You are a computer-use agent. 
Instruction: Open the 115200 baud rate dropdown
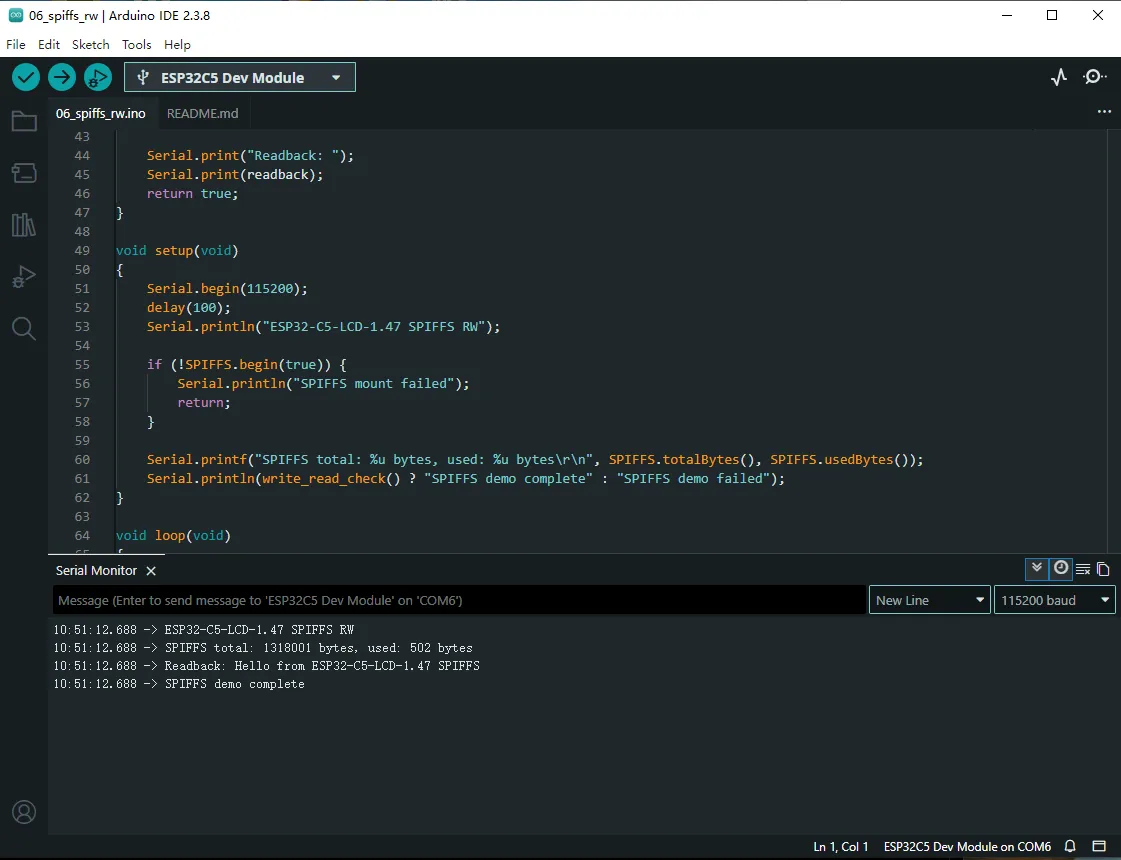(x=1055, y=600)
